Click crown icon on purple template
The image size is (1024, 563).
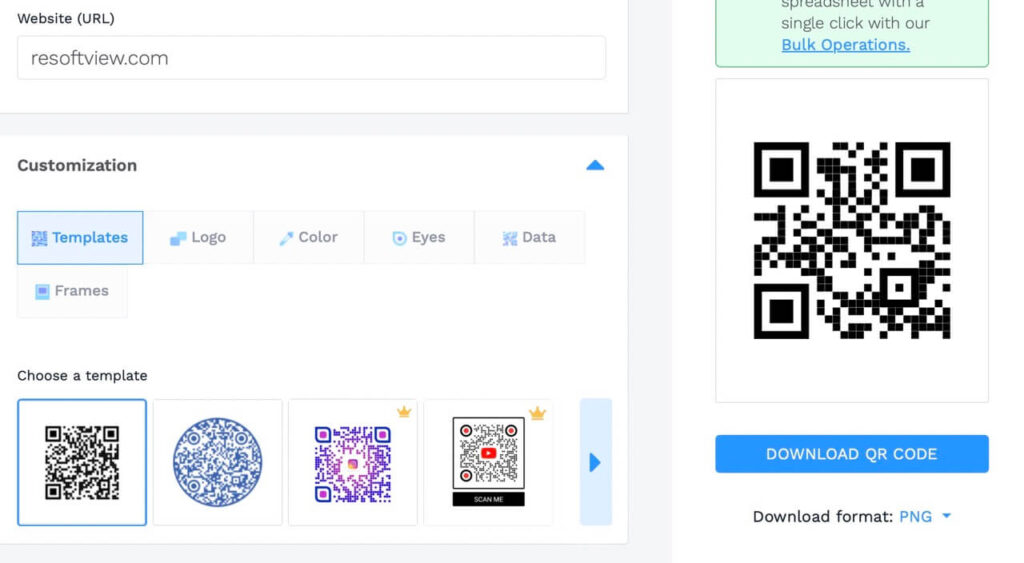(404, 411)
